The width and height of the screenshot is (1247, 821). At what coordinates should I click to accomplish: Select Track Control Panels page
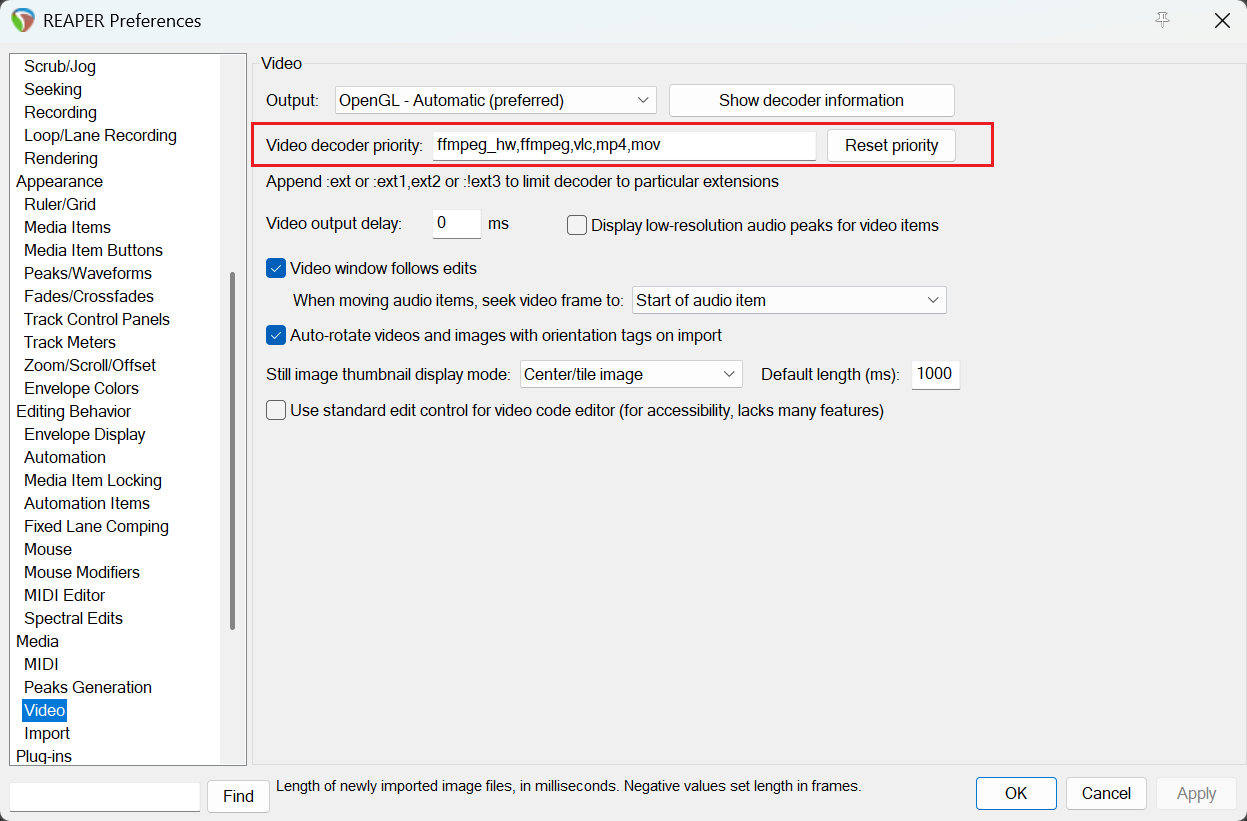97,319
